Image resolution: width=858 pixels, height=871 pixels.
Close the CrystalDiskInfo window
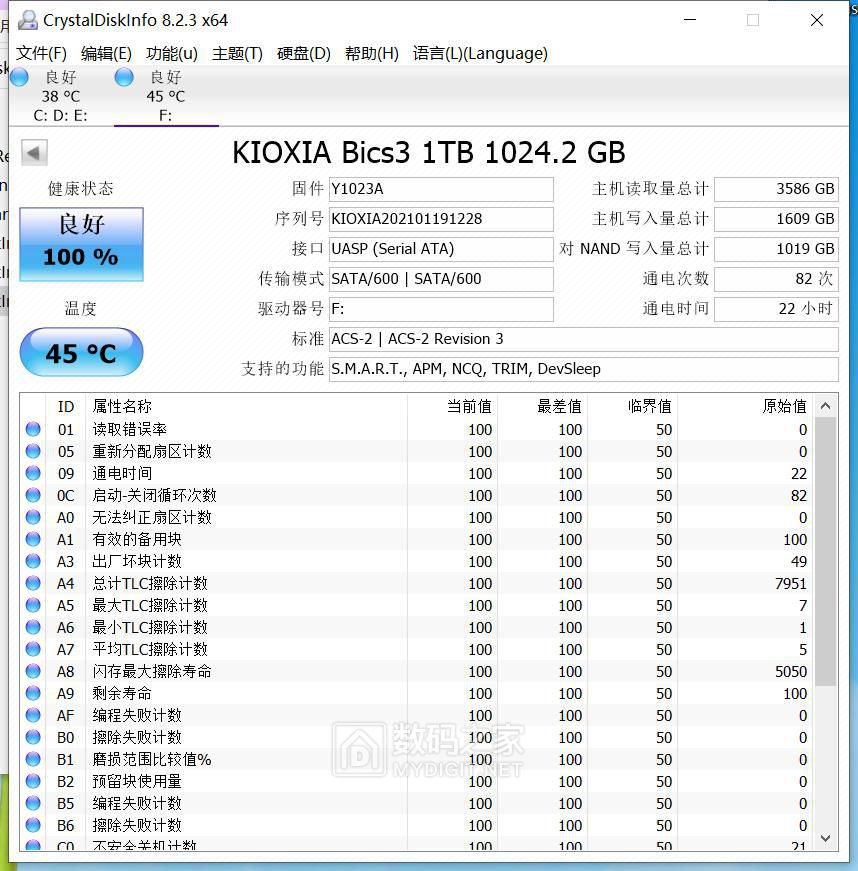tap(817, 21)
